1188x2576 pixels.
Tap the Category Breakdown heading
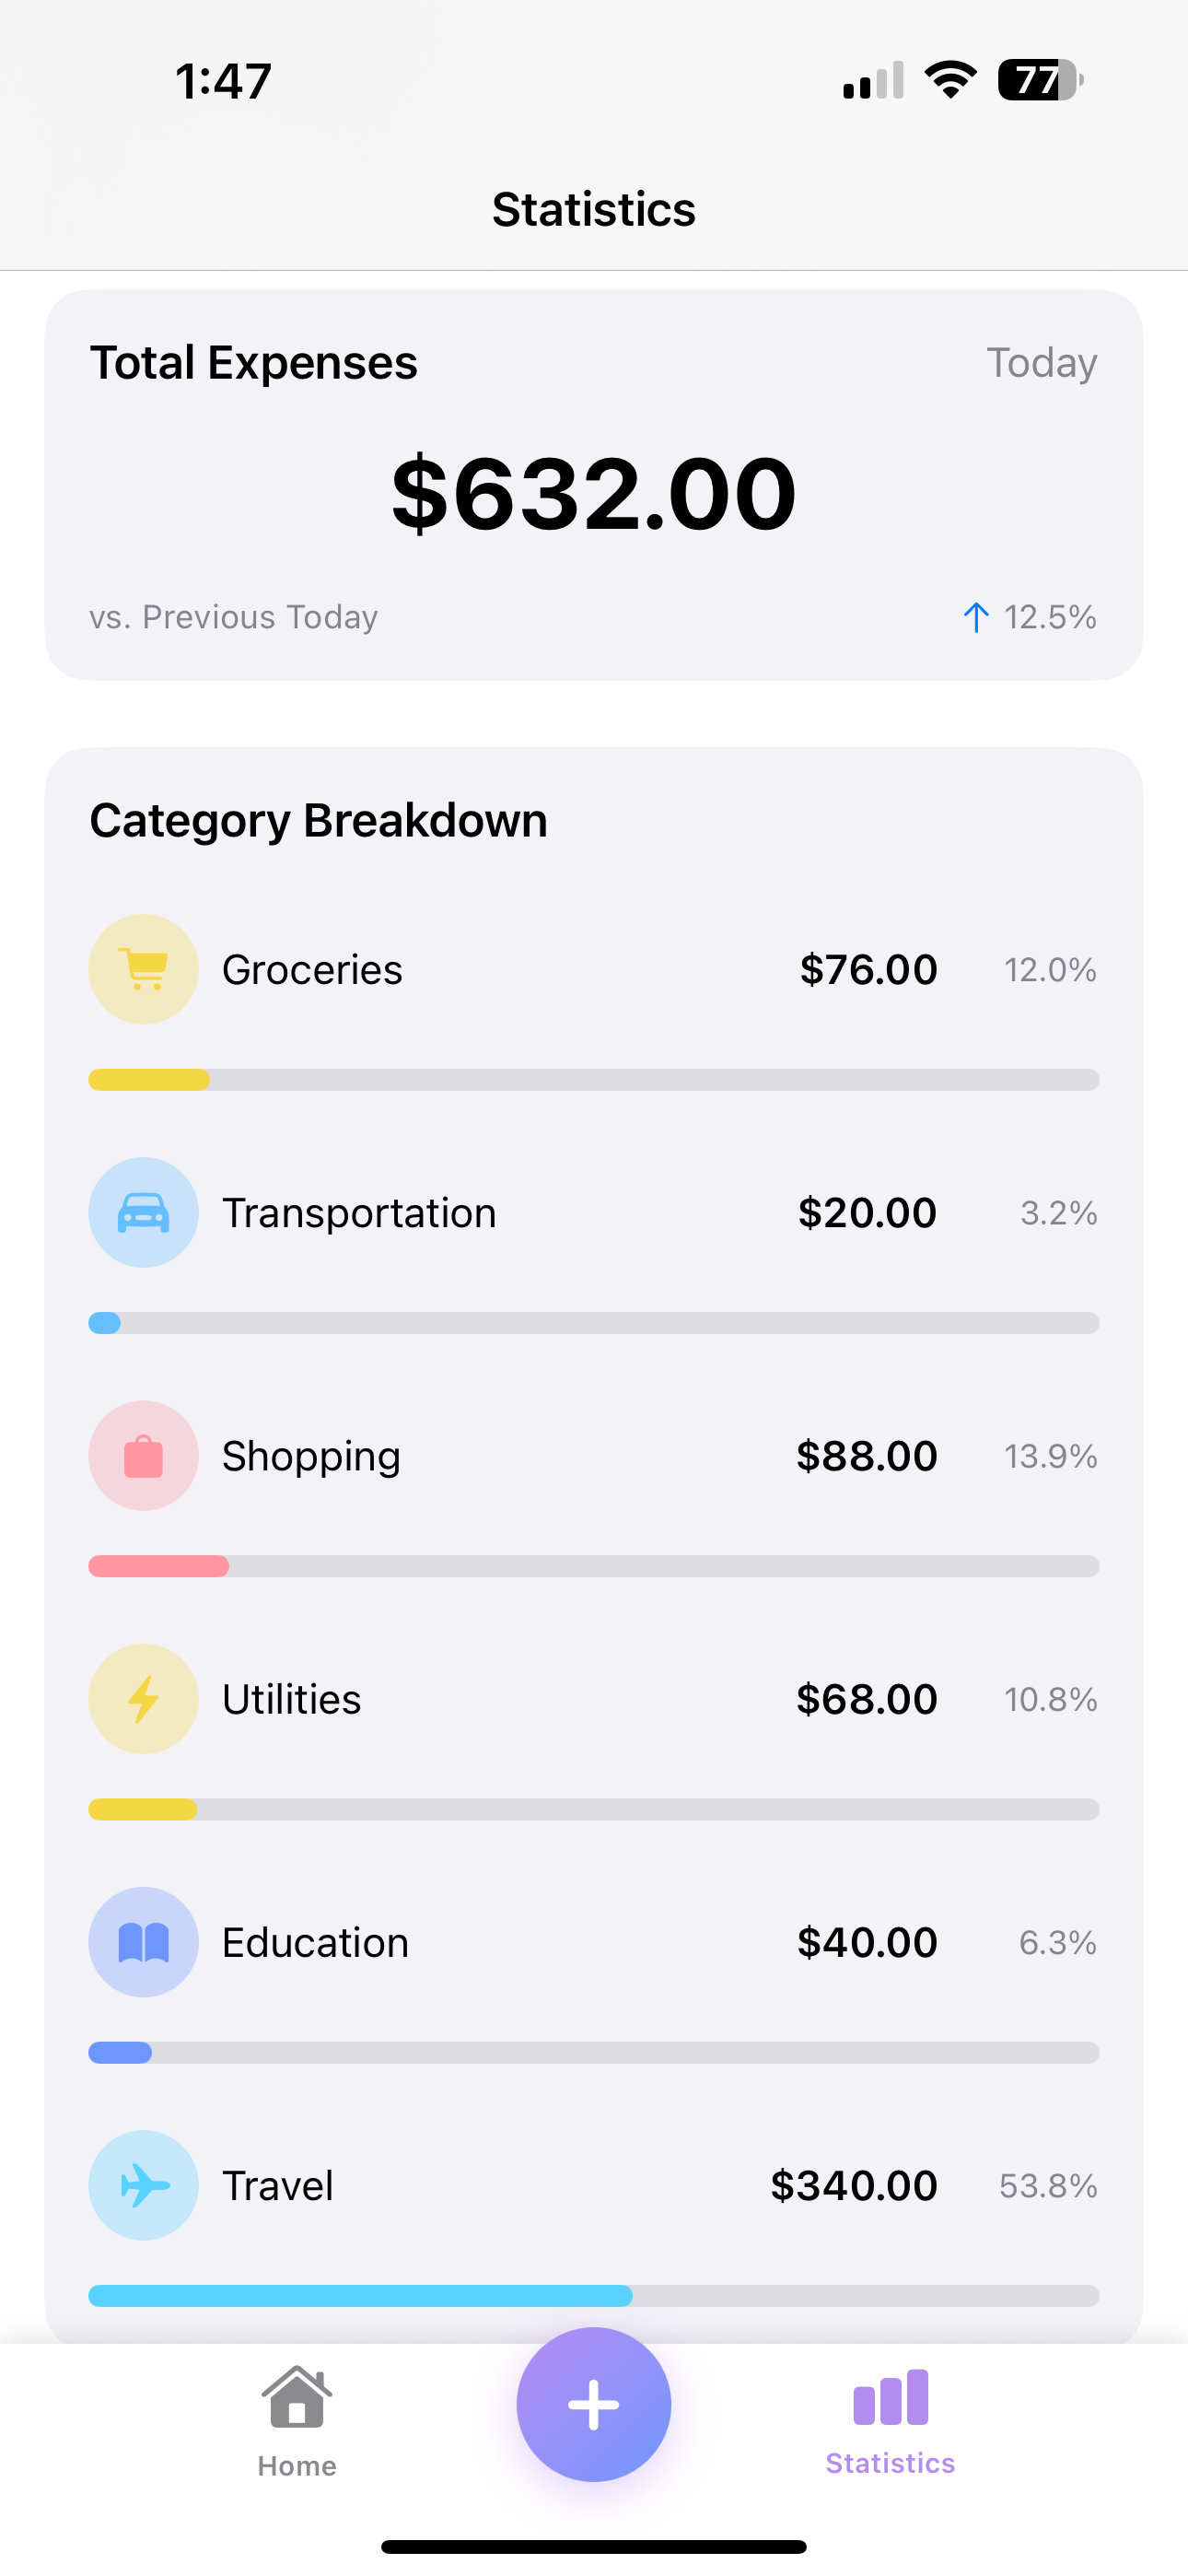click(319, 821)
